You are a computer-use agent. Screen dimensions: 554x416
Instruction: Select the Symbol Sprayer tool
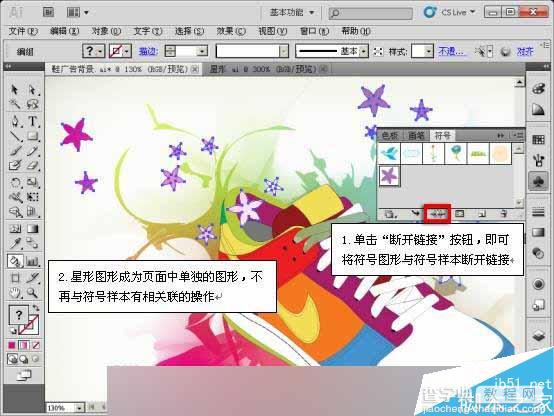14,262
